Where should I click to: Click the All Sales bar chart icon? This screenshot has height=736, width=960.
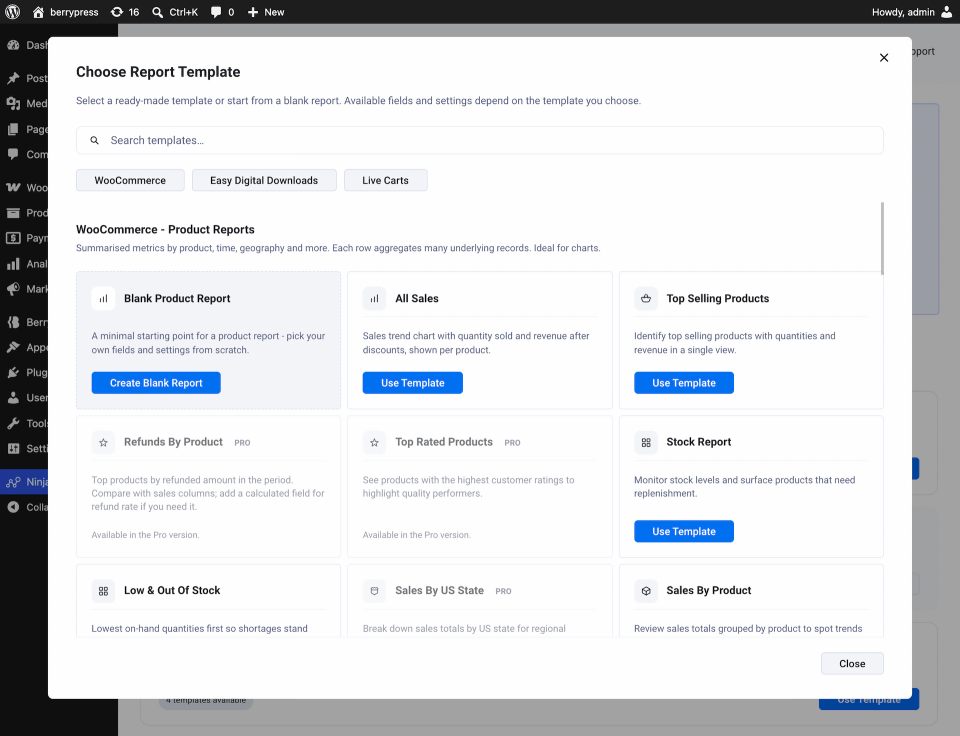point(375,299)
